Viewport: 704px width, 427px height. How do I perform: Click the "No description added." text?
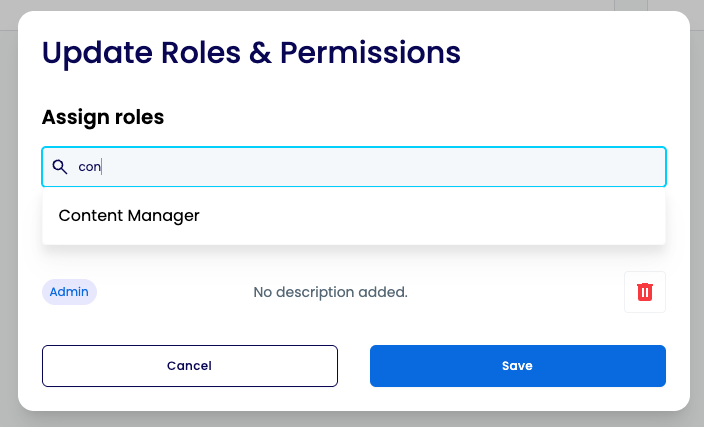click(330, 292)
